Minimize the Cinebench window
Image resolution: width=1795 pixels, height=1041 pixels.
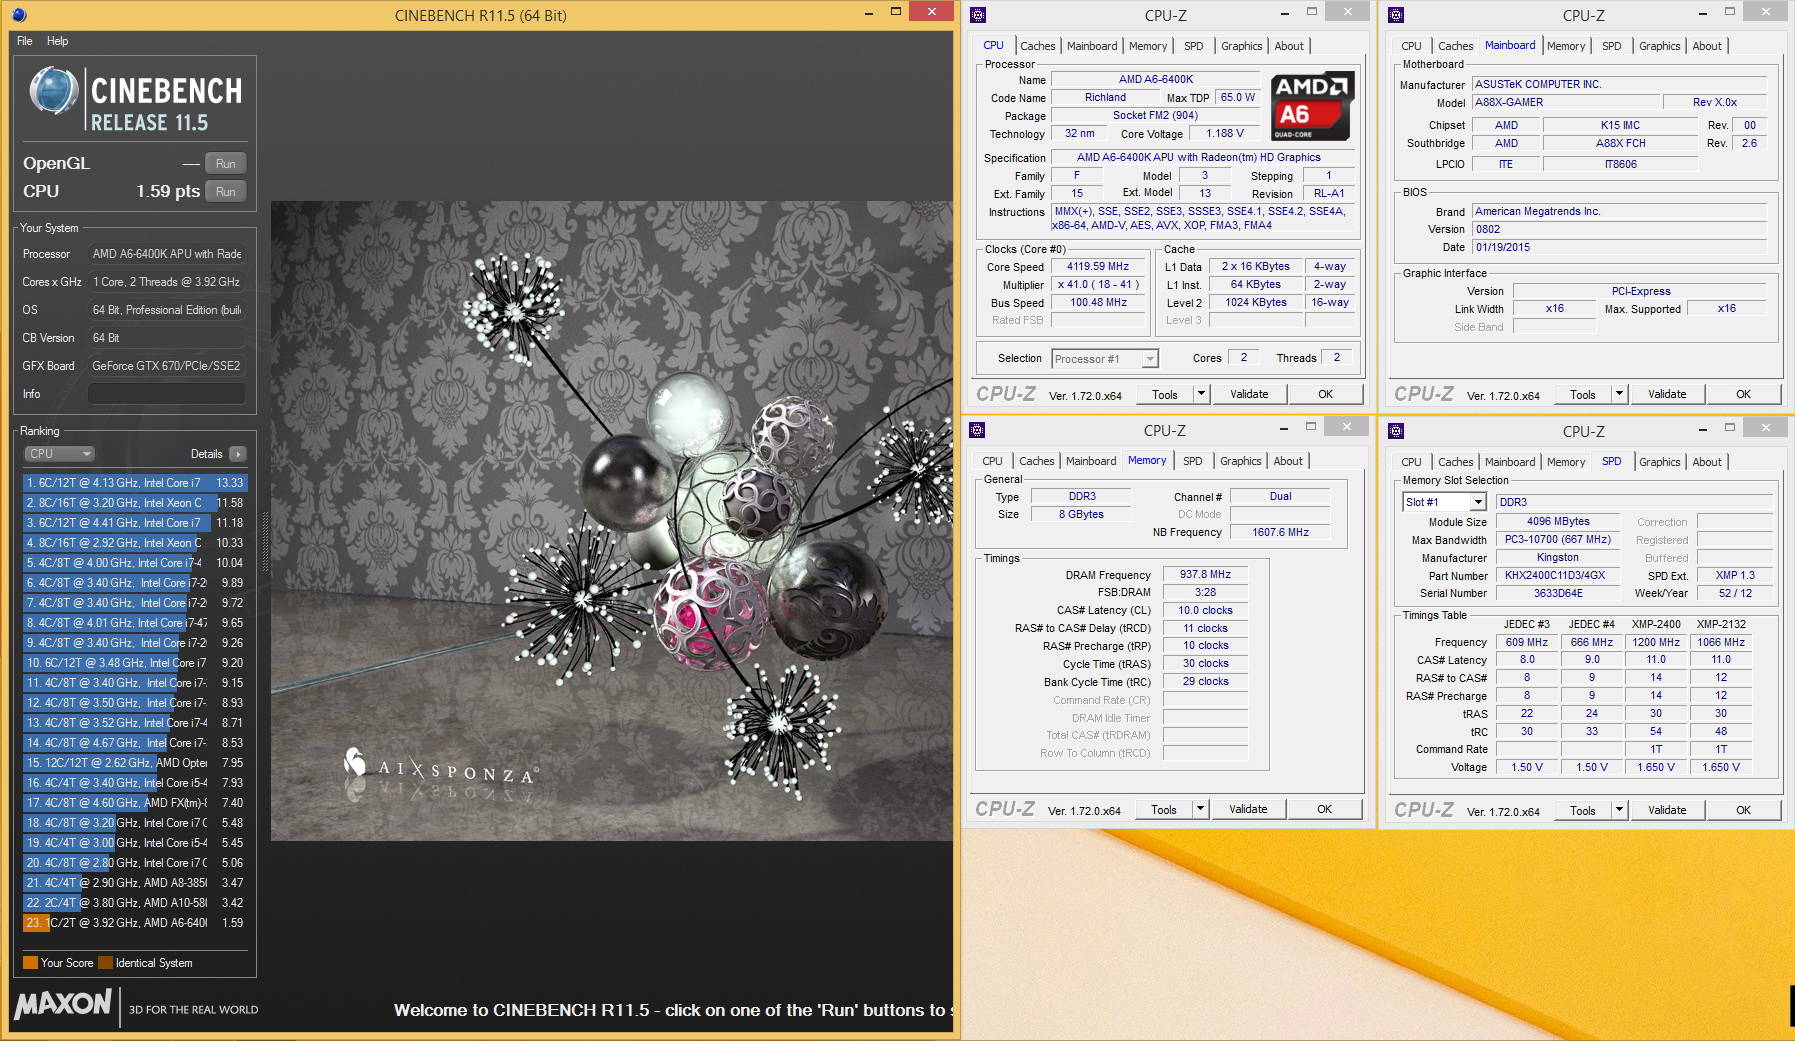coord(869,12)
